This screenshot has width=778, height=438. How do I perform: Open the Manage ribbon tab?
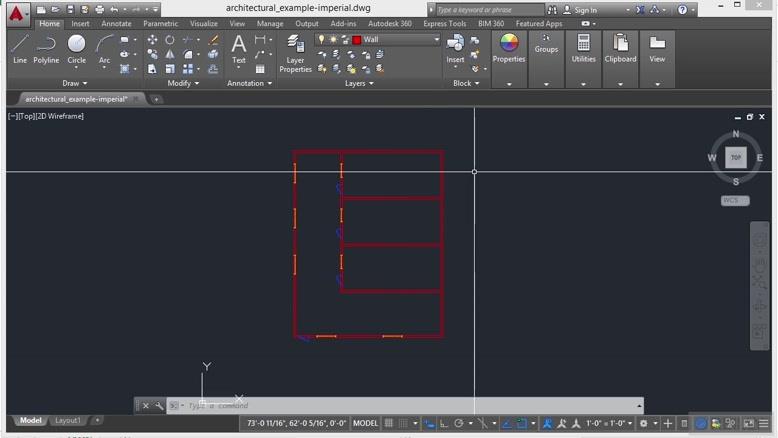click(x=270, y=23)
